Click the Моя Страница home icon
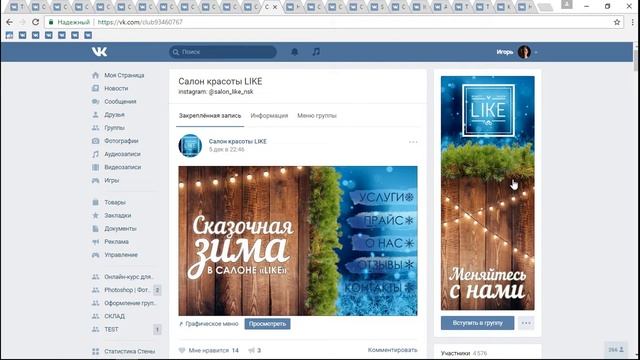640x360 pixels. click(x=96, y=75)
